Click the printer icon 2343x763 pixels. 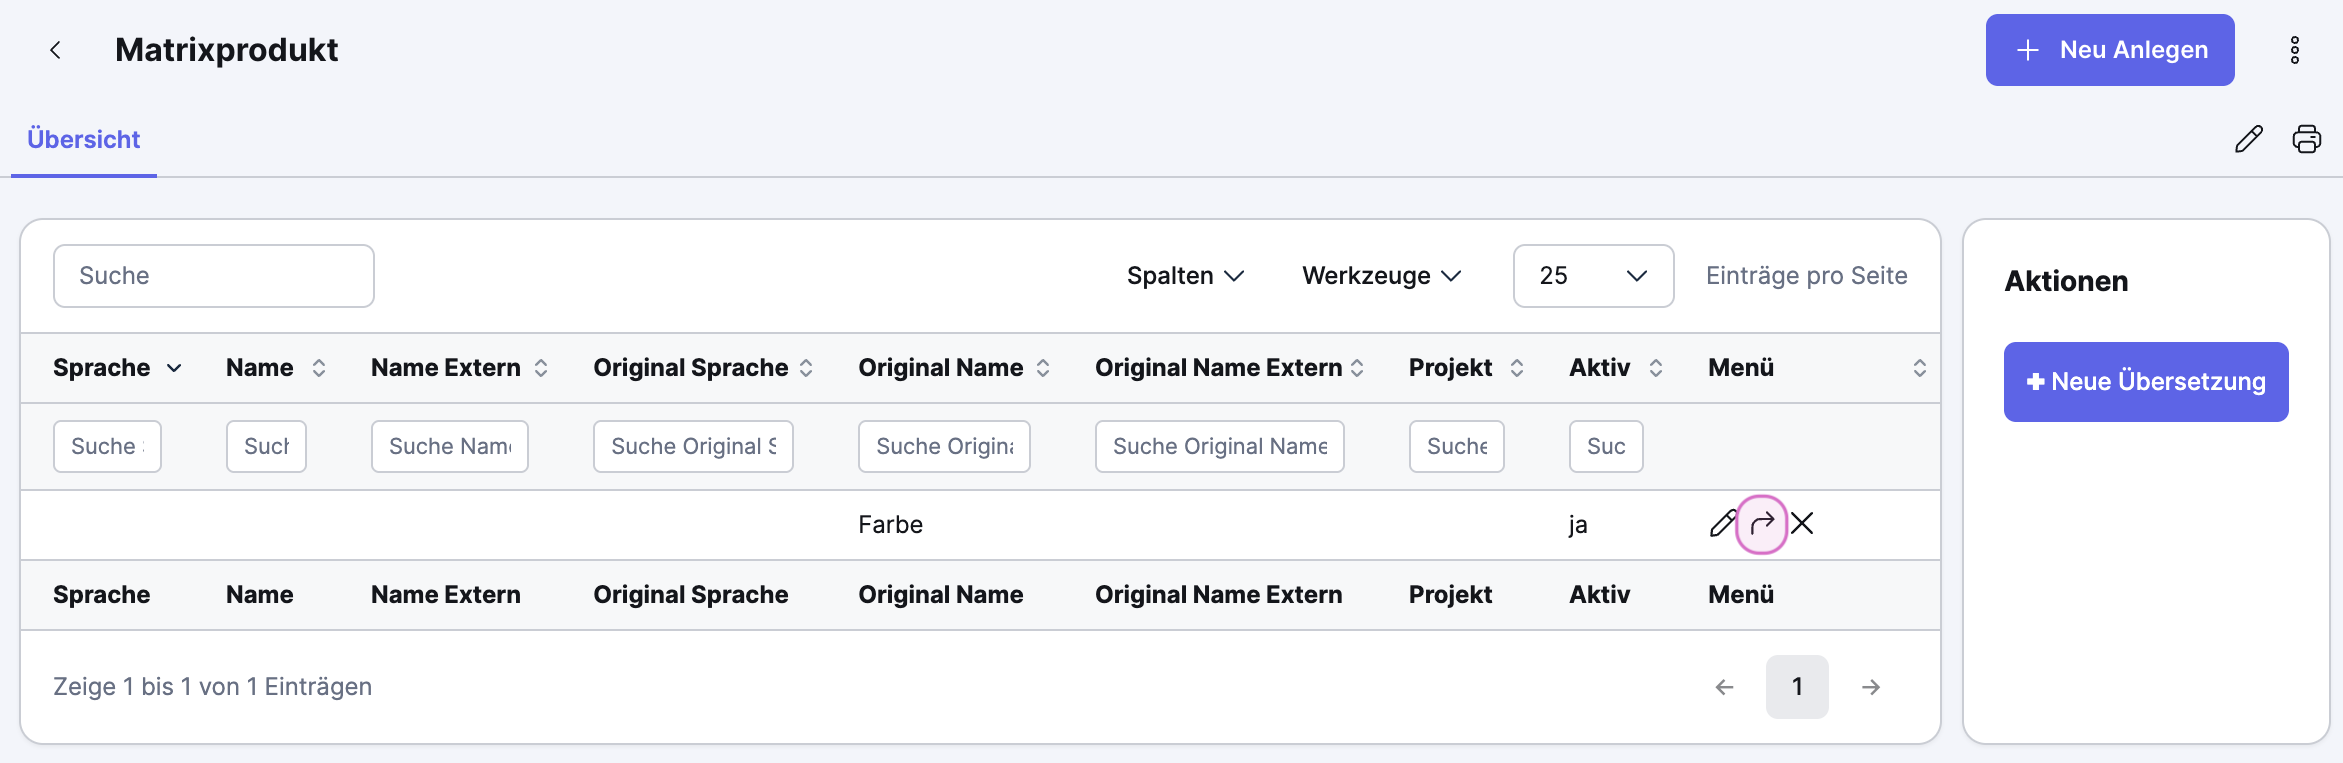[2306, 139]
